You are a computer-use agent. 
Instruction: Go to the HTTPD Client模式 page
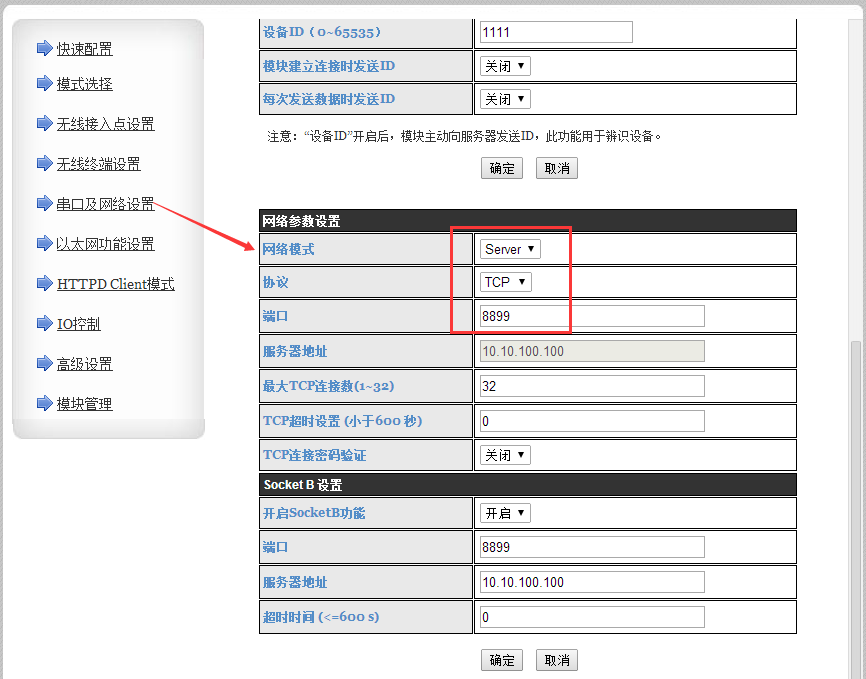[x=115, y=284]
